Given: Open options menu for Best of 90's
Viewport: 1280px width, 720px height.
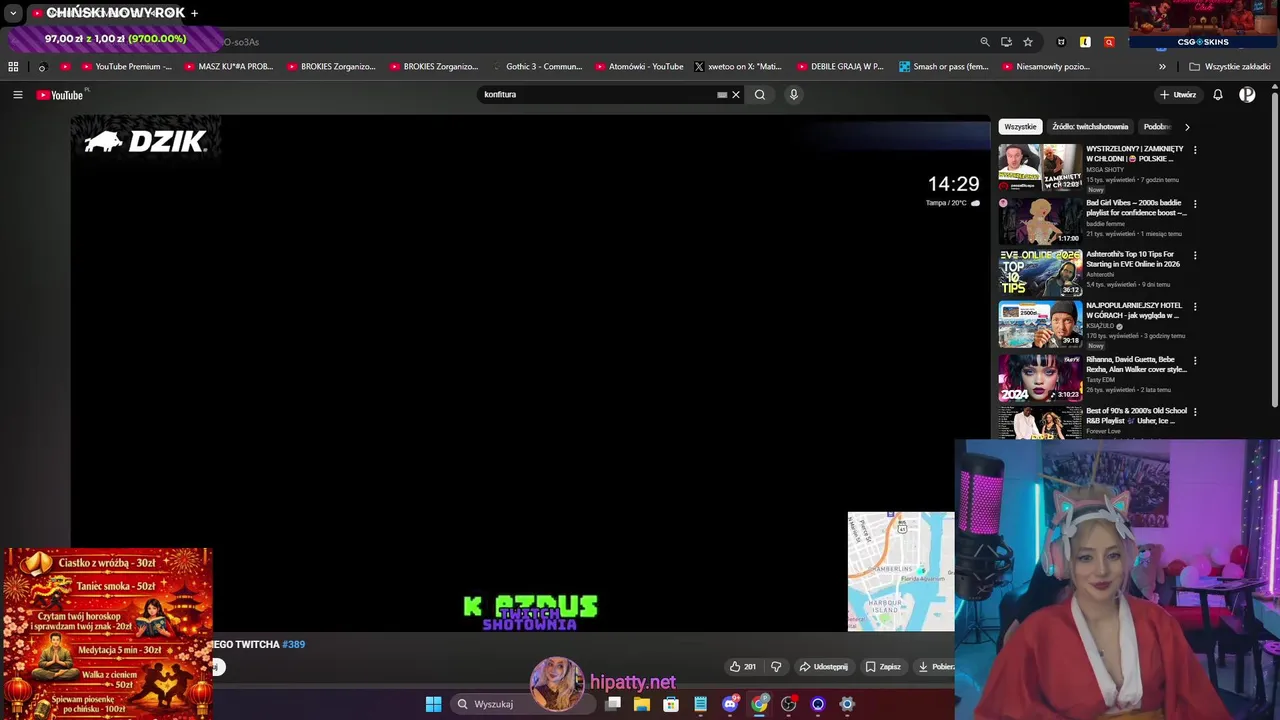Looking at the screenshot, I should click(x=1195, y=411).
